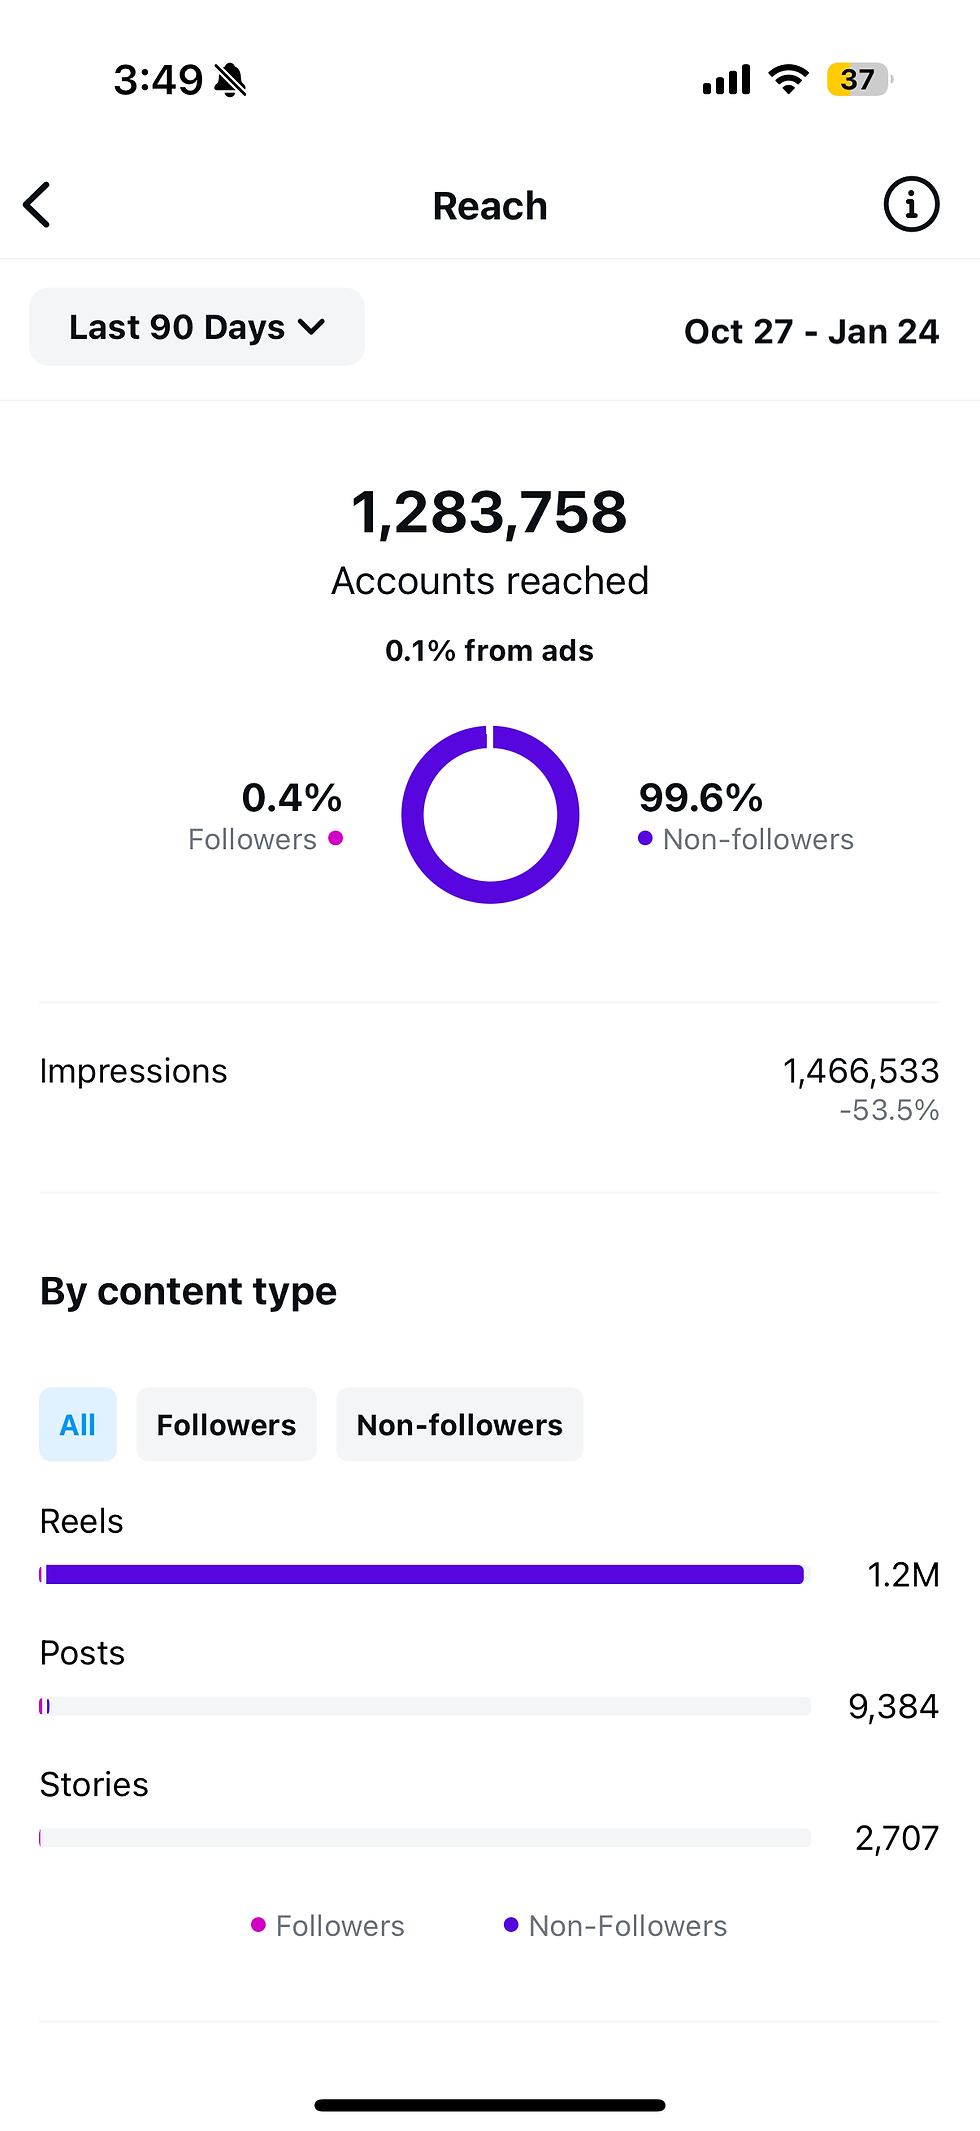Switch to the Followers filter tab
The width and height of the screenshot is (980, 2131).
click(226, 1424)
